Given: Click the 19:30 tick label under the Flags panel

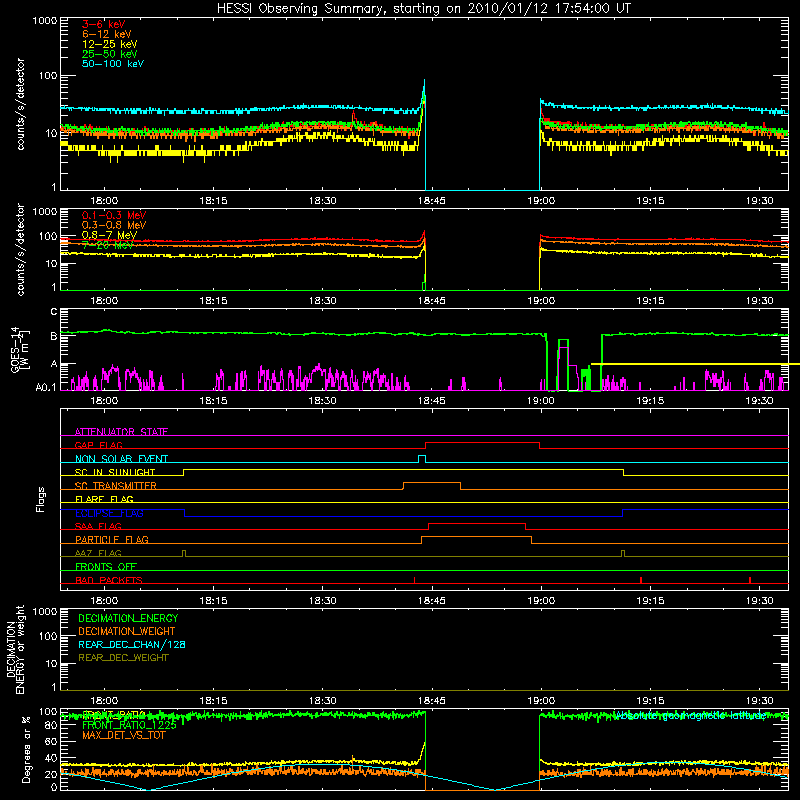Looking at the screenshot, I should tap(759, 601).
